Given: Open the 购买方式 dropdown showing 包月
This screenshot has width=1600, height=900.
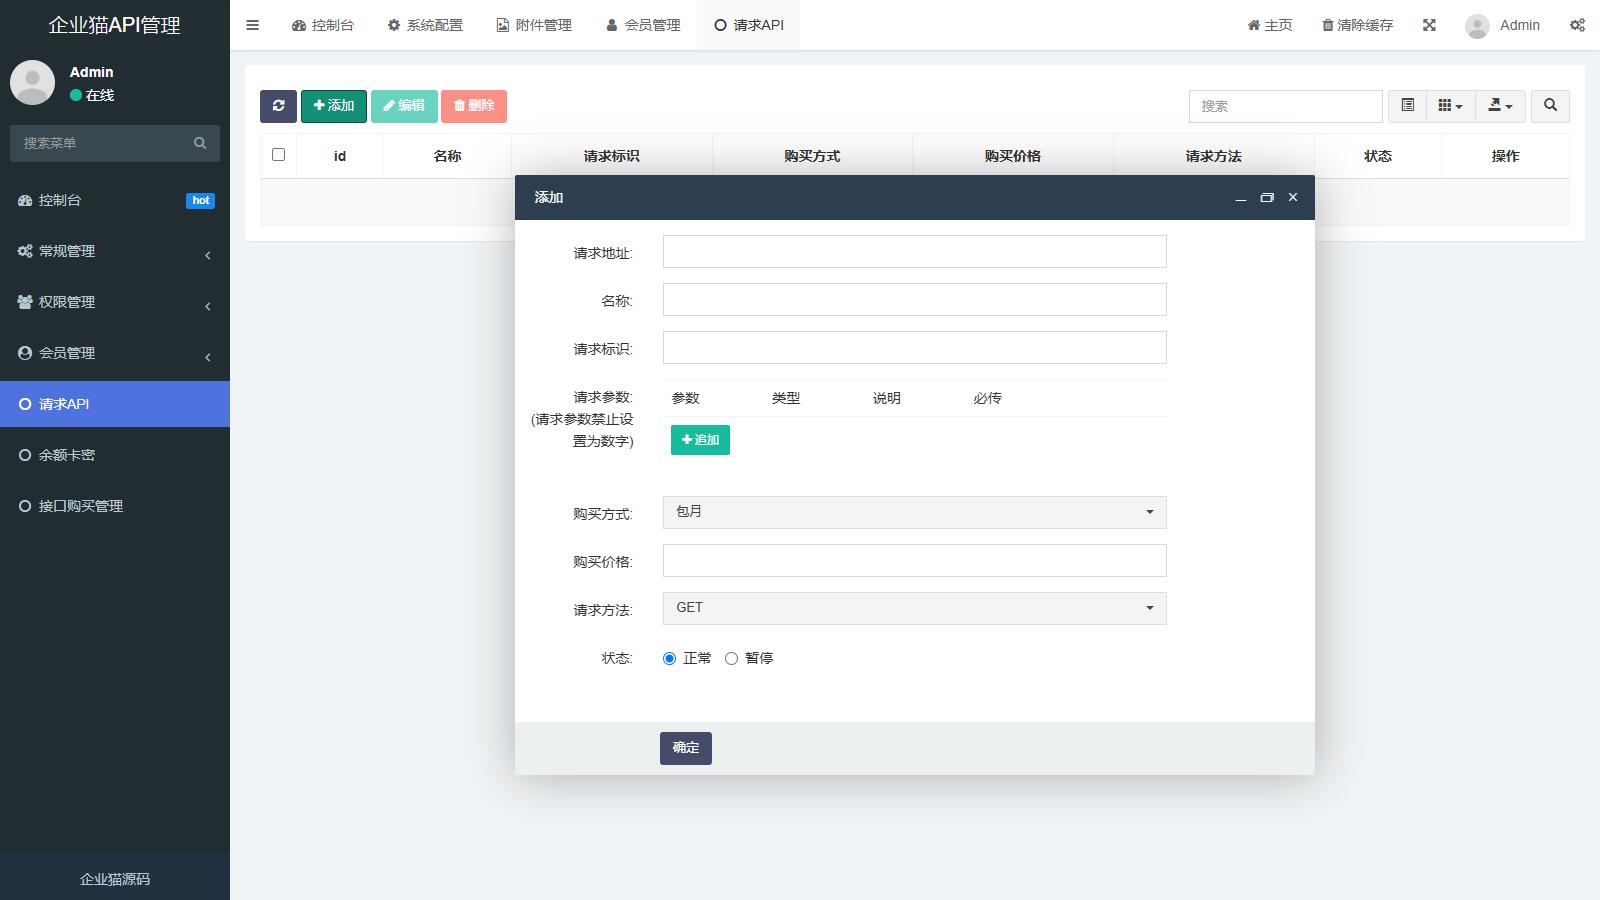Looking at the screenshot, I should pos(914,512).
